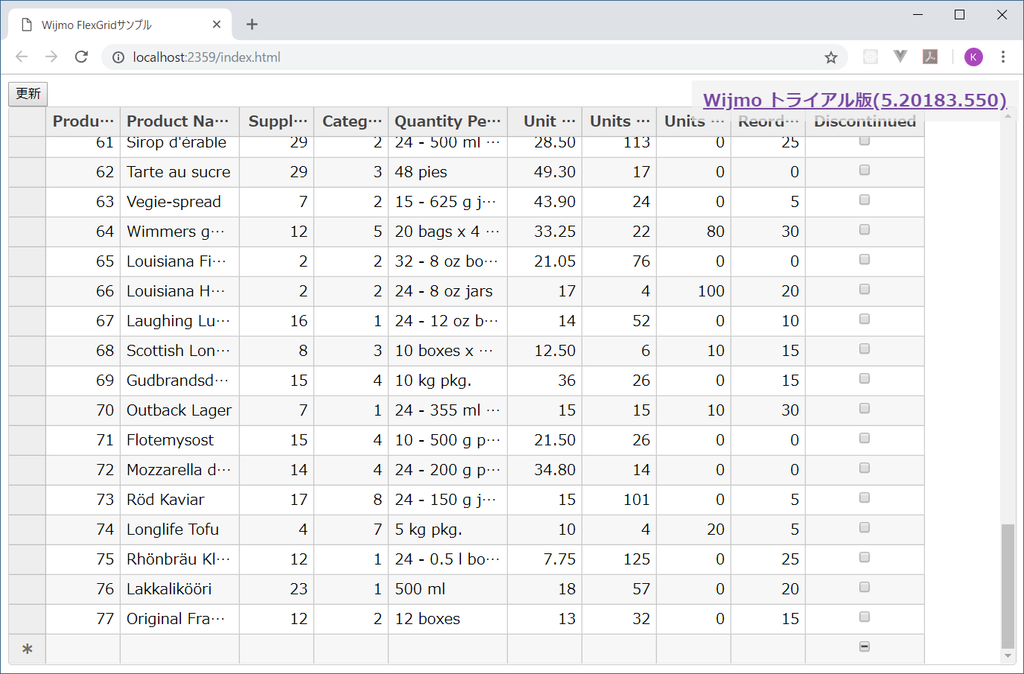Select the cell 'Scottish Lon…'

coord(180,351)
